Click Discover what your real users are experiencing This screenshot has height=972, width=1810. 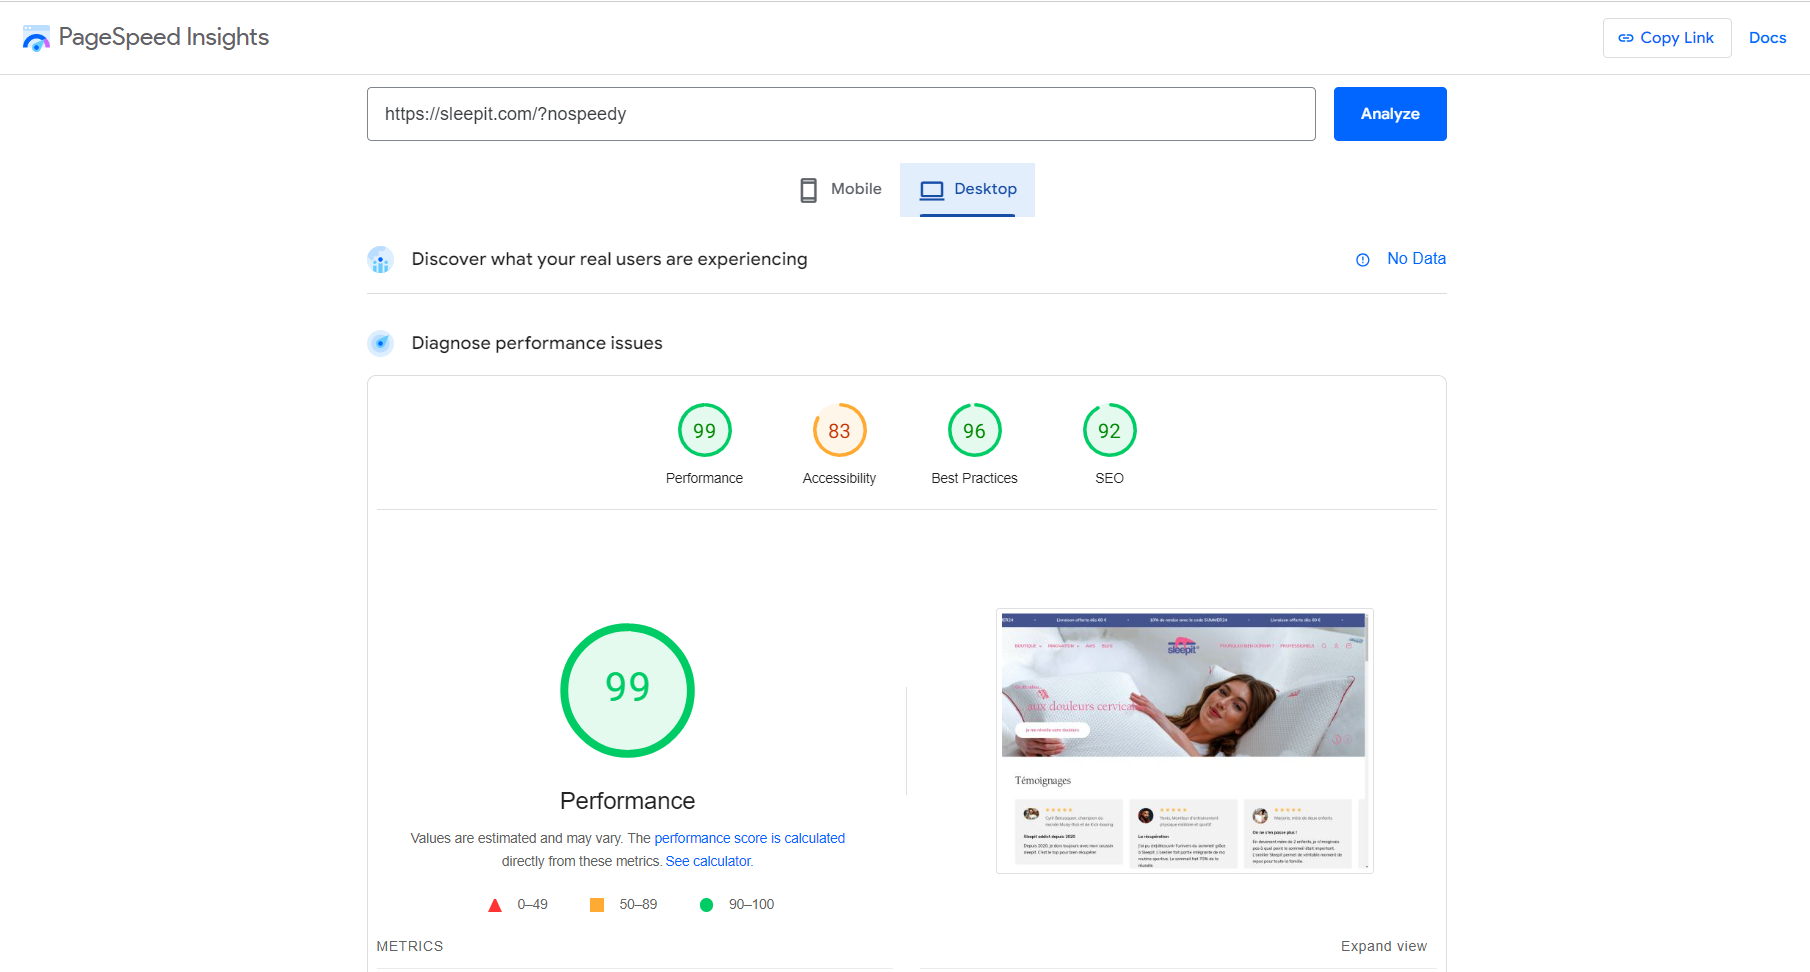pos(609,260)
